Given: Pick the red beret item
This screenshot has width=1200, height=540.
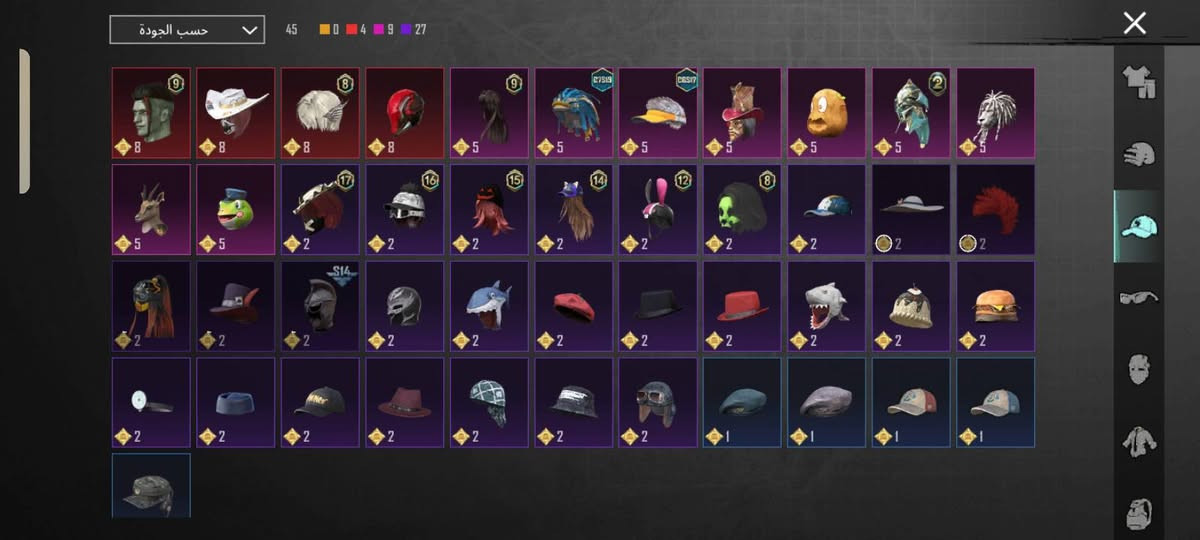Looking at the screenshot, I should coord(573,306).
